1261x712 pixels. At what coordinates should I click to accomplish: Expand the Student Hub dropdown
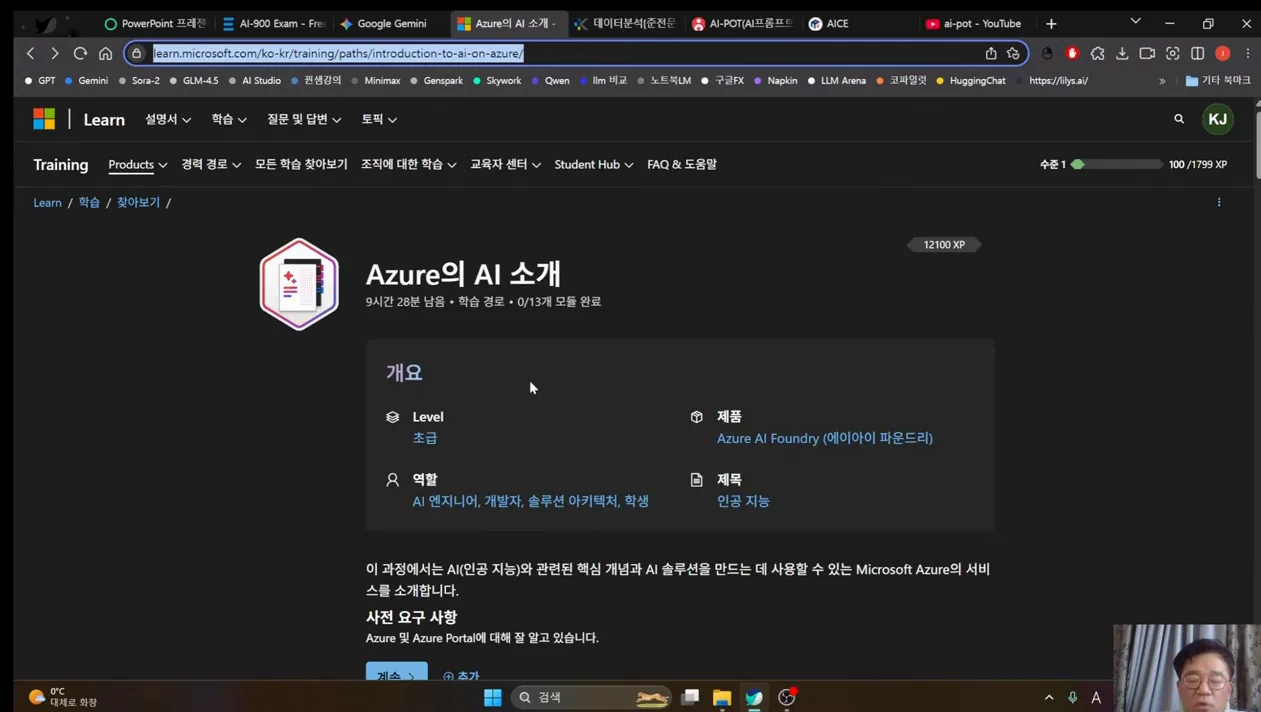coord(594,164)
